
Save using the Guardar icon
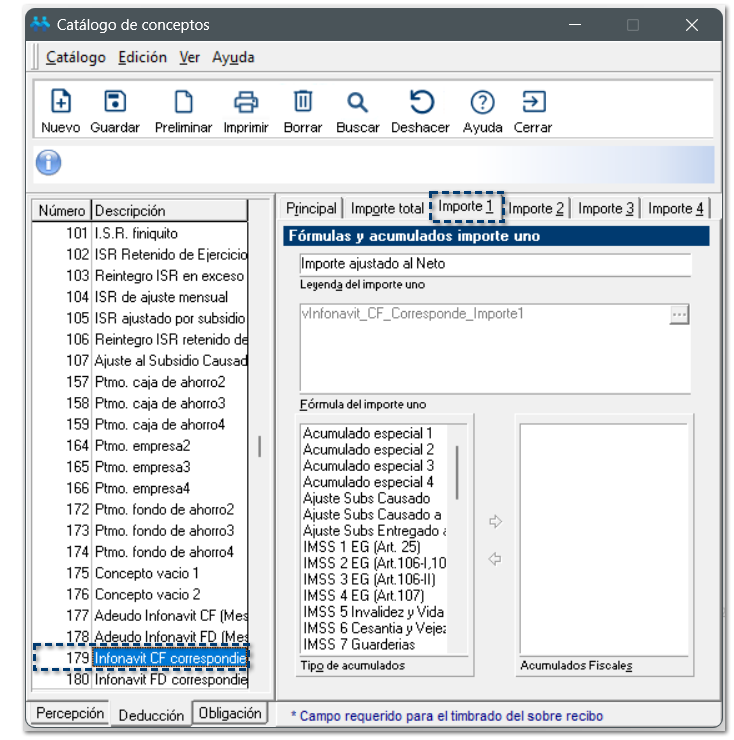coord(115,102)
